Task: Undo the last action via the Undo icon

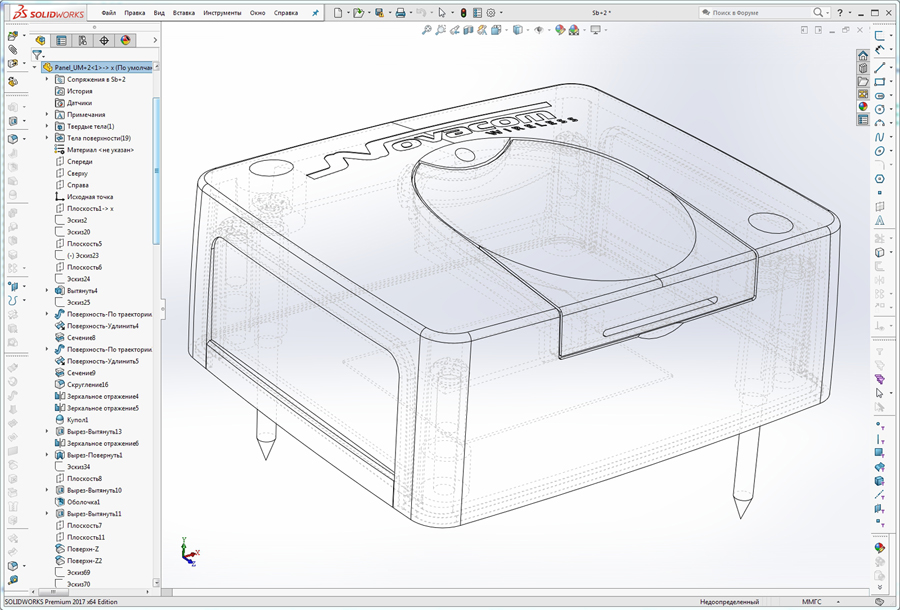Action: point(421,12)
